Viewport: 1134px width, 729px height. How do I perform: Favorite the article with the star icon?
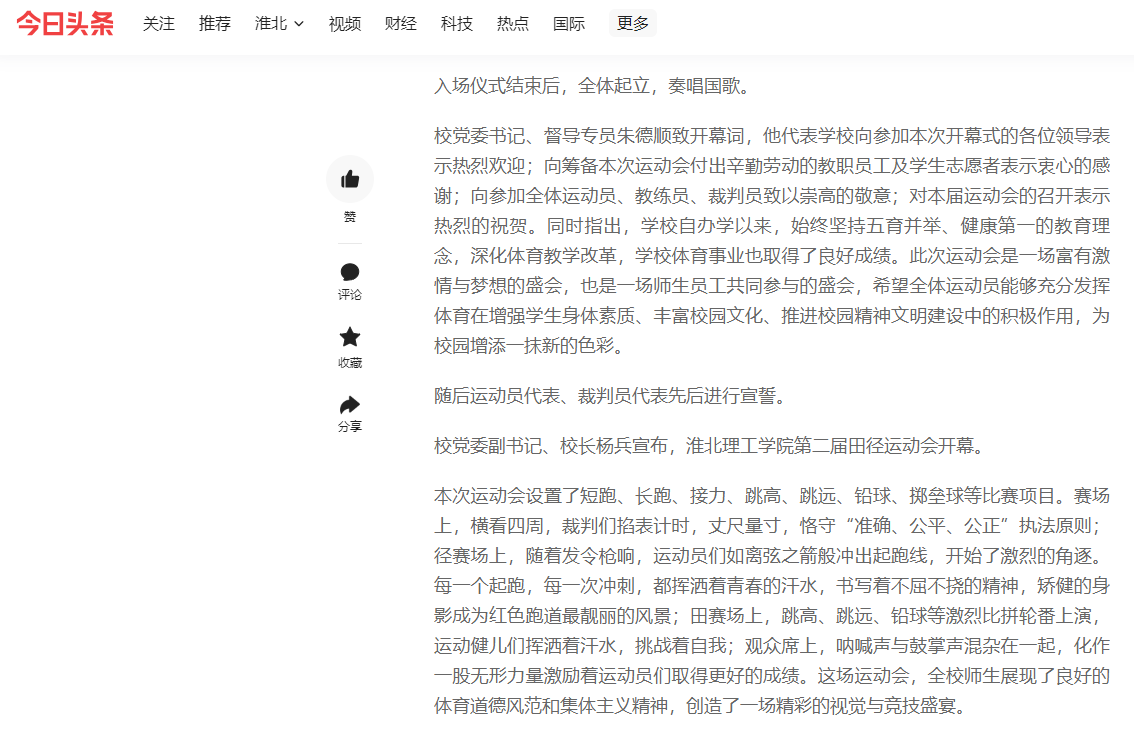click(x=350, y=338)
